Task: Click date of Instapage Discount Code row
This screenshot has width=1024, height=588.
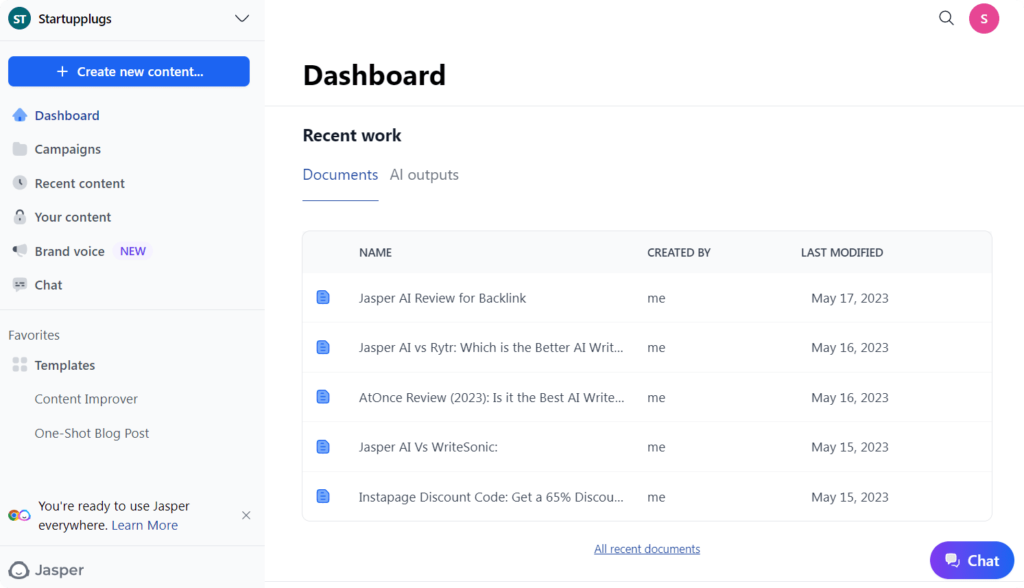Action: [850, 497]
